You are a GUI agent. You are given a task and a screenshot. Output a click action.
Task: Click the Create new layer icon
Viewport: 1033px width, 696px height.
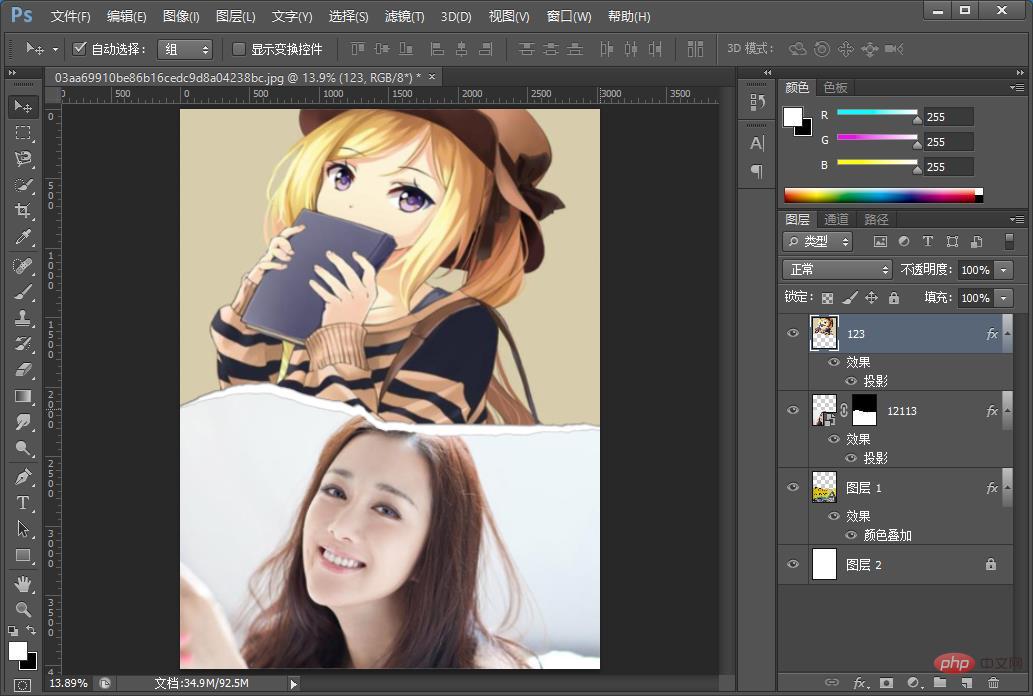pos(966,683)
